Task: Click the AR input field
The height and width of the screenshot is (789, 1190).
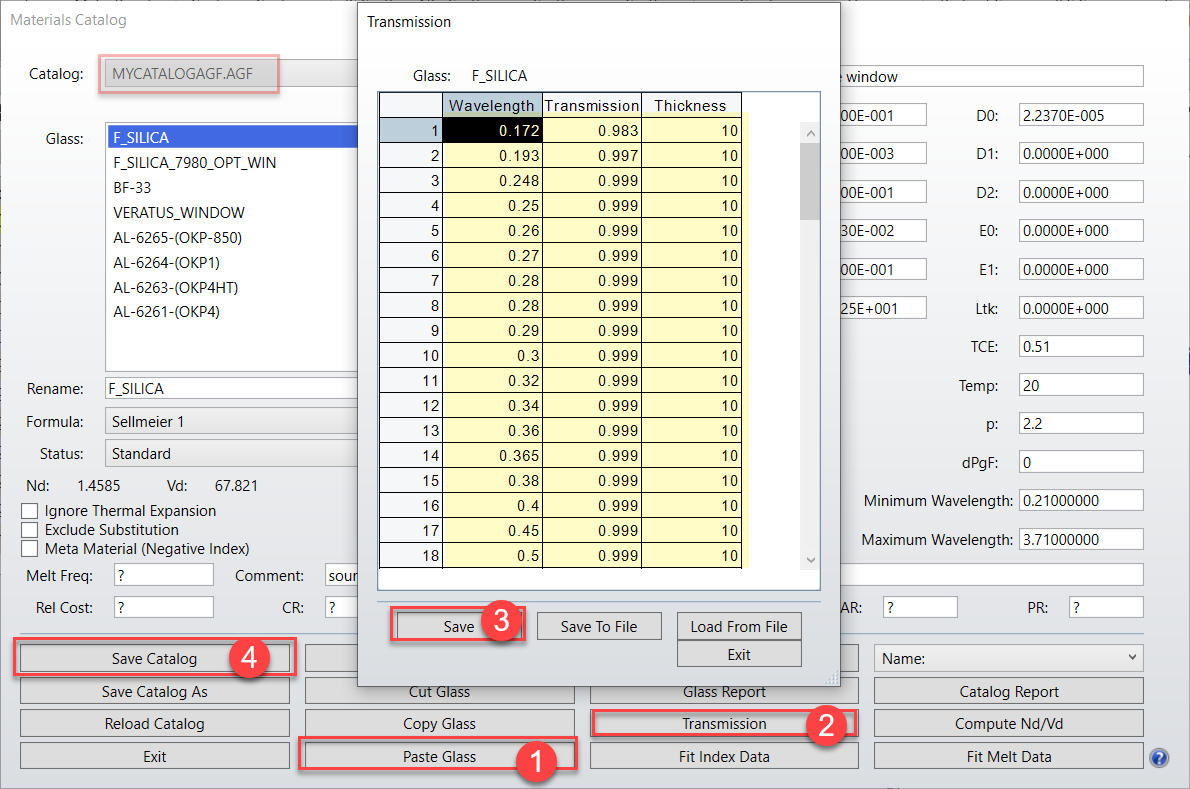Action: [920, 607]
